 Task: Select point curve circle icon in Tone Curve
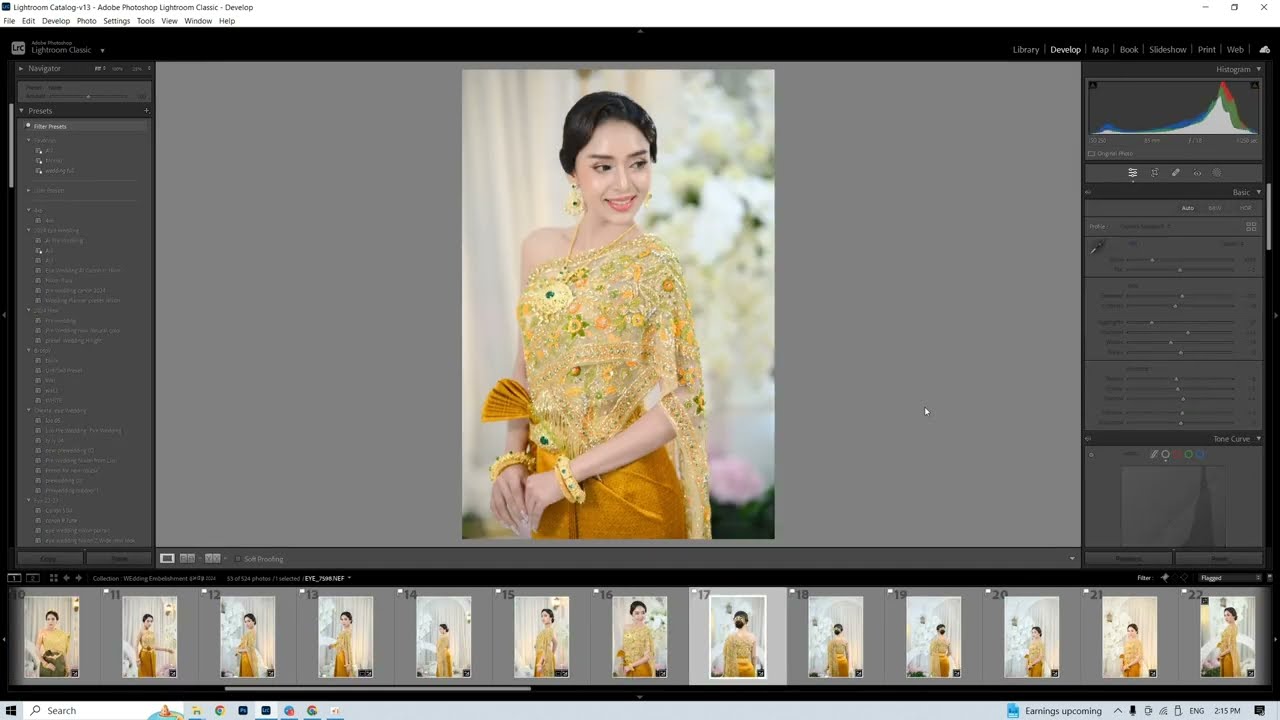point(1165,454)
